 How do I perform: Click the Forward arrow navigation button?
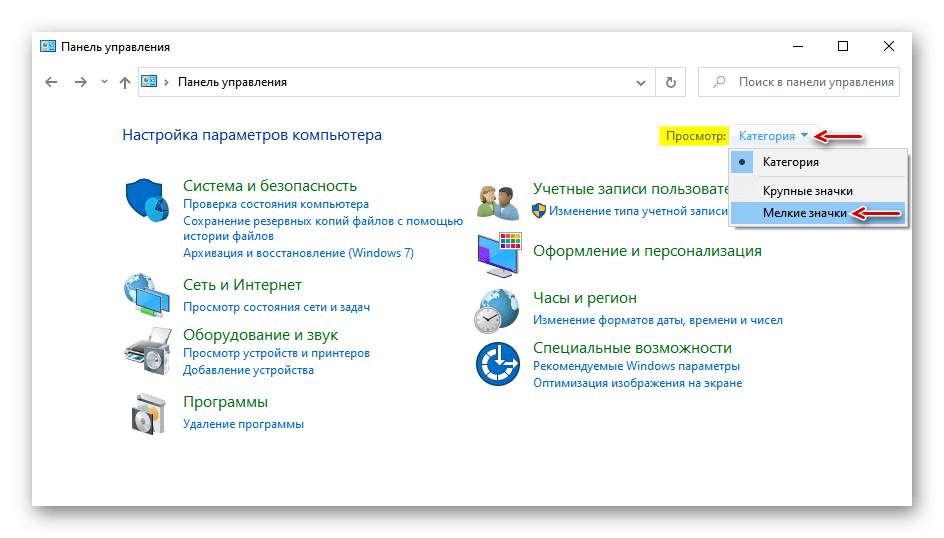click(81, 82)
